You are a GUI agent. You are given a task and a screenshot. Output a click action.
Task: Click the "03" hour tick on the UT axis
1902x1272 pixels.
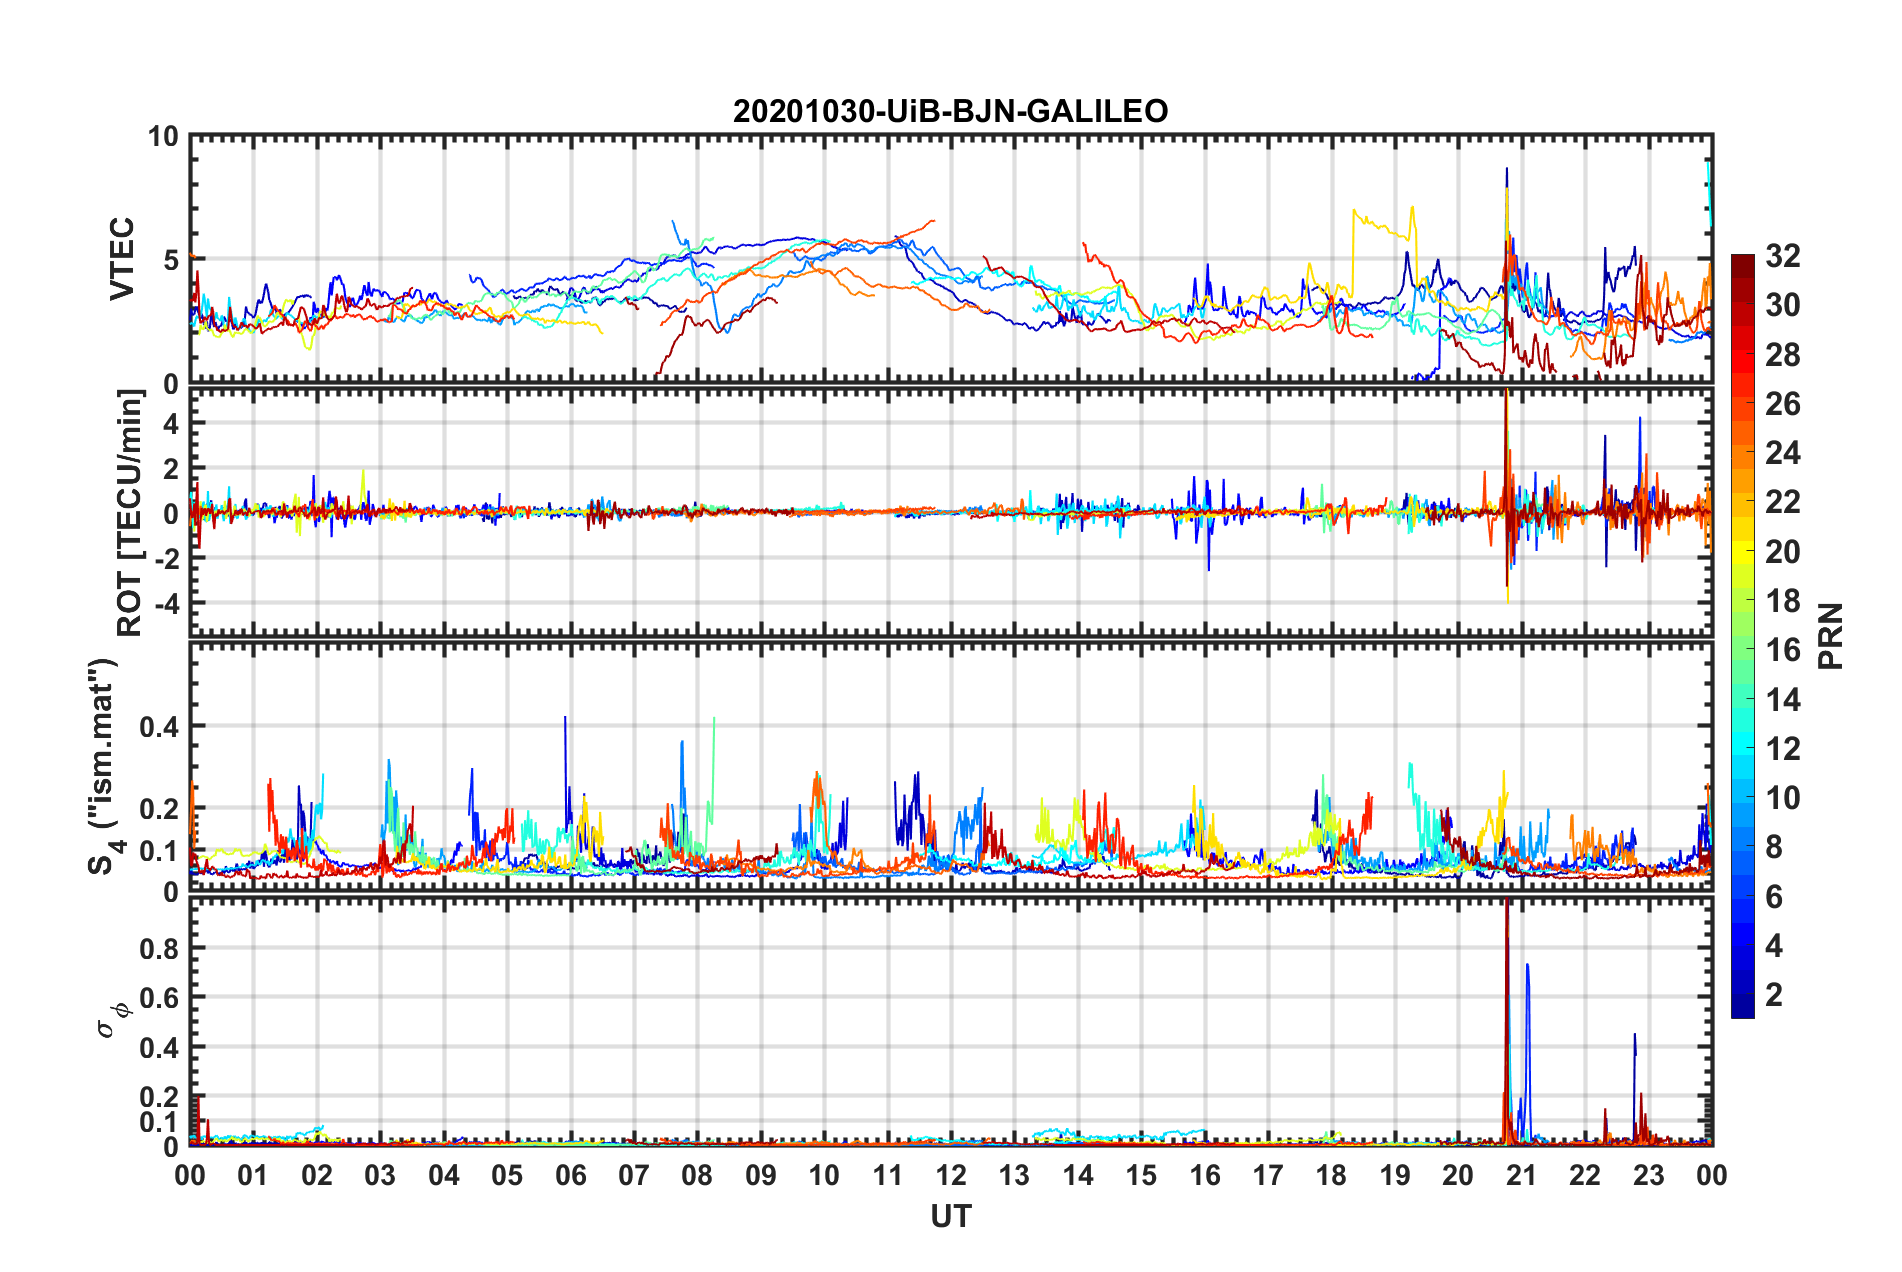pyautogui.click(x=380, y=1175)
